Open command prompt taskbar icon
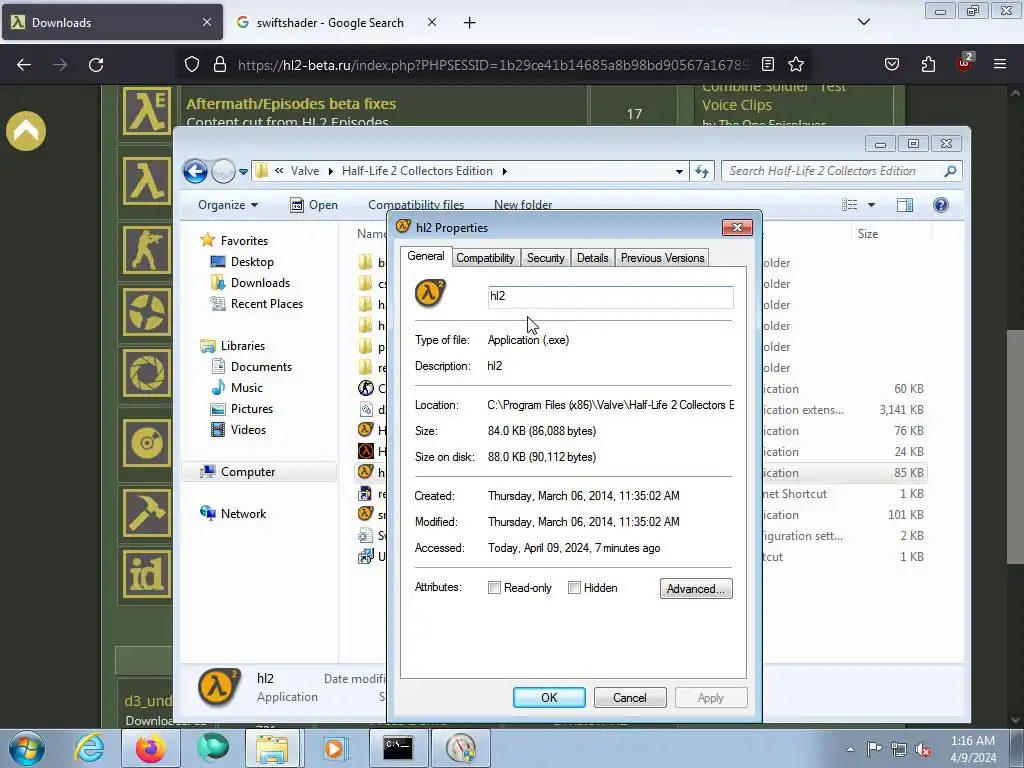 coord(397,748)
